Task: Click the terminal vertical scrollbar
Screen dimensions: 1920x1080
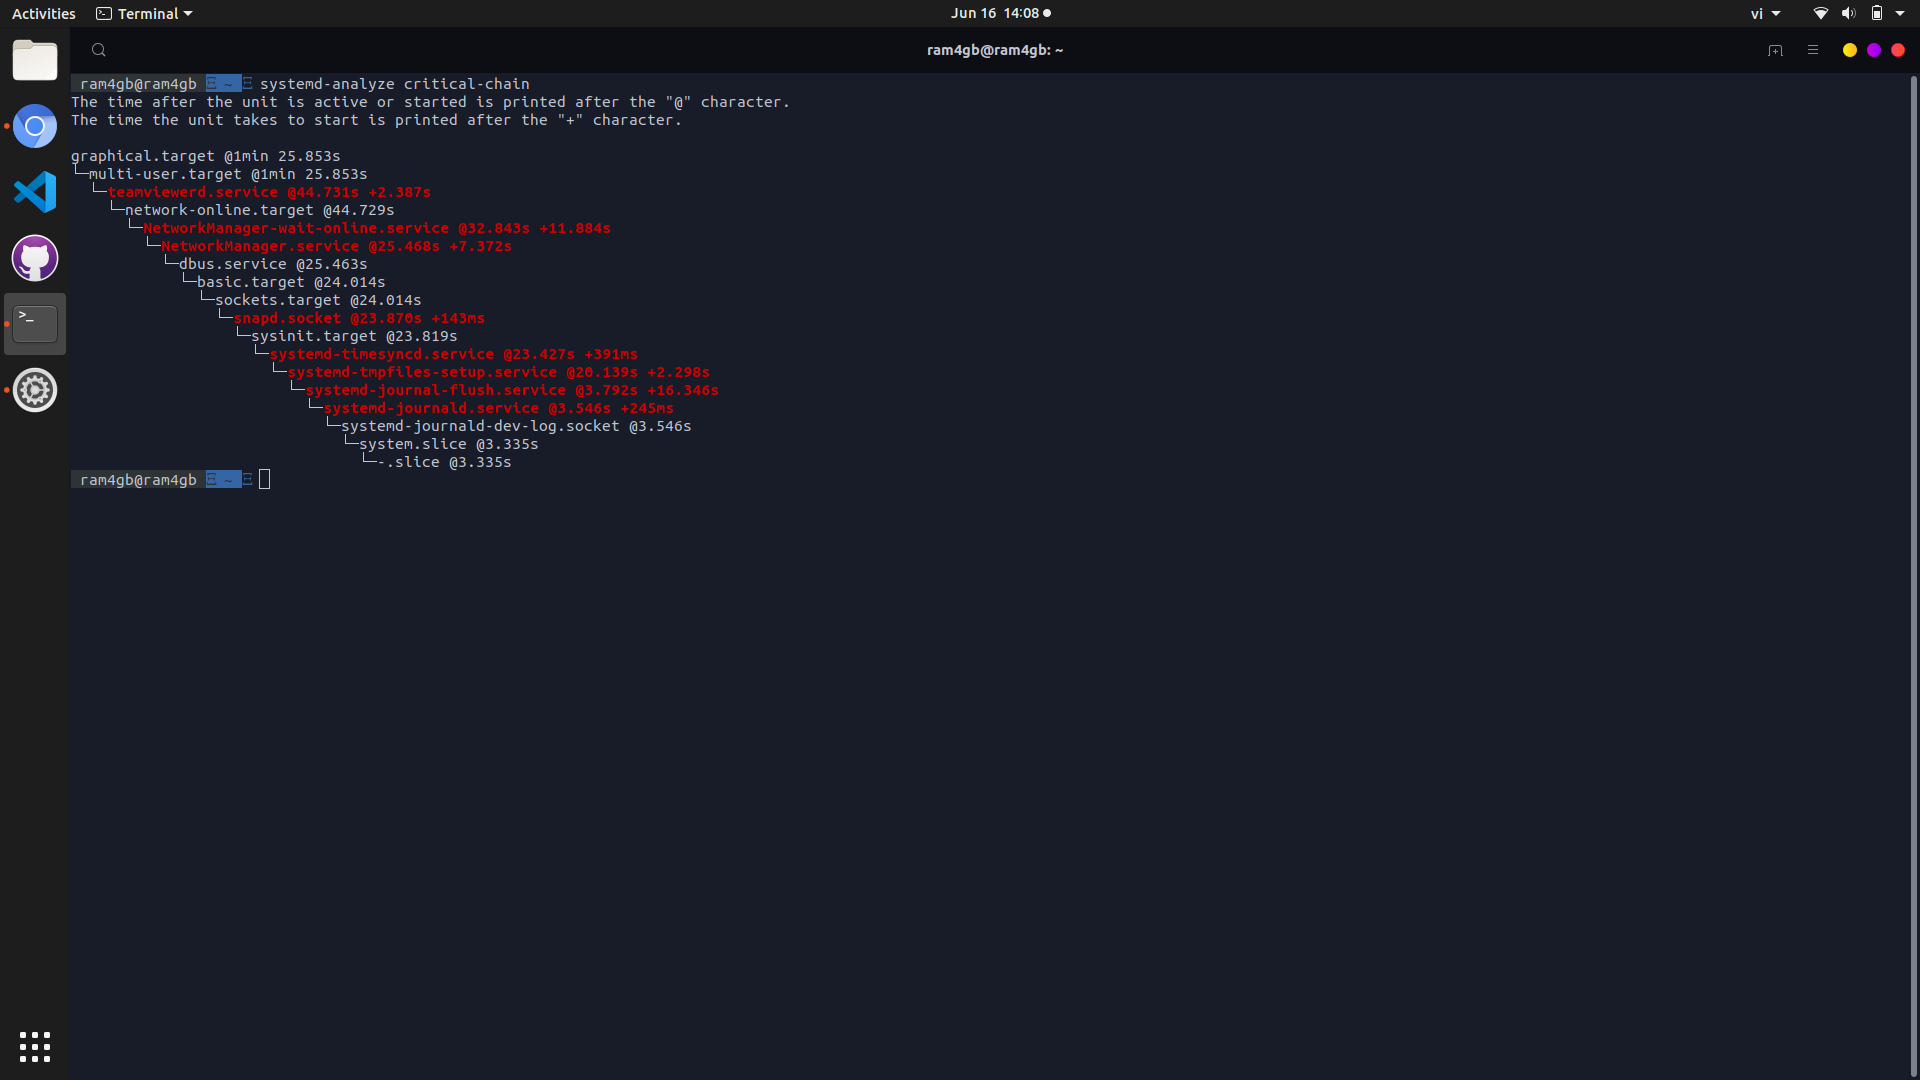Action: point(1913,575)
